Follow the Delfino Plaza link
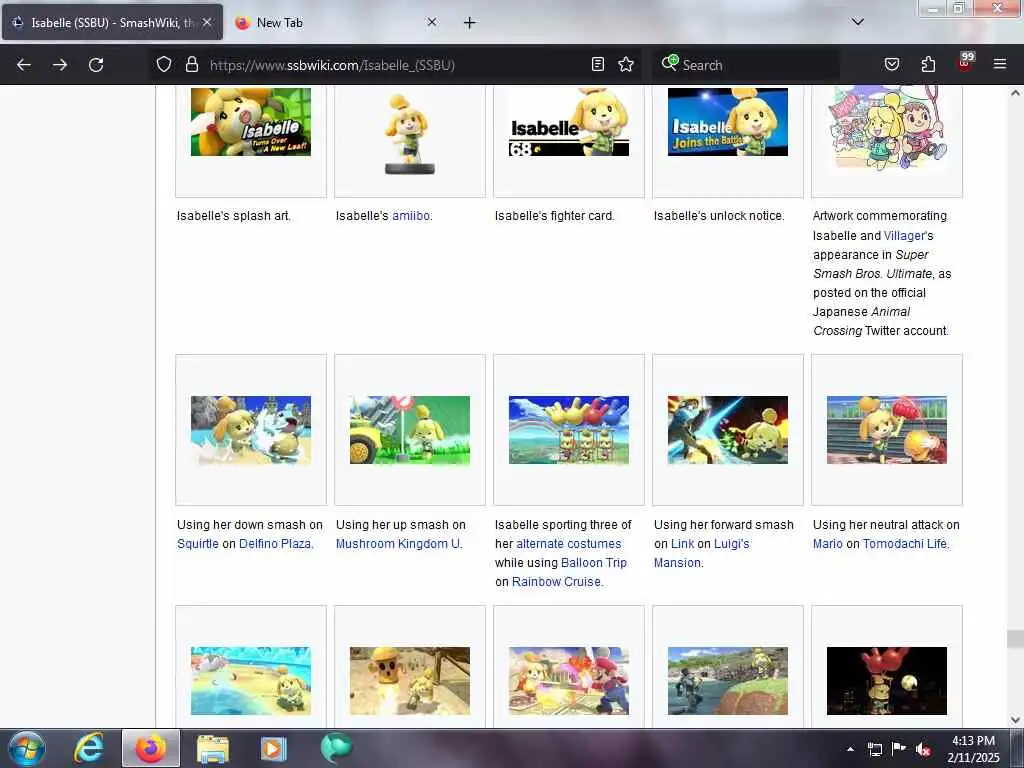This screenshot has height=768, width=1024. (275, 543)
